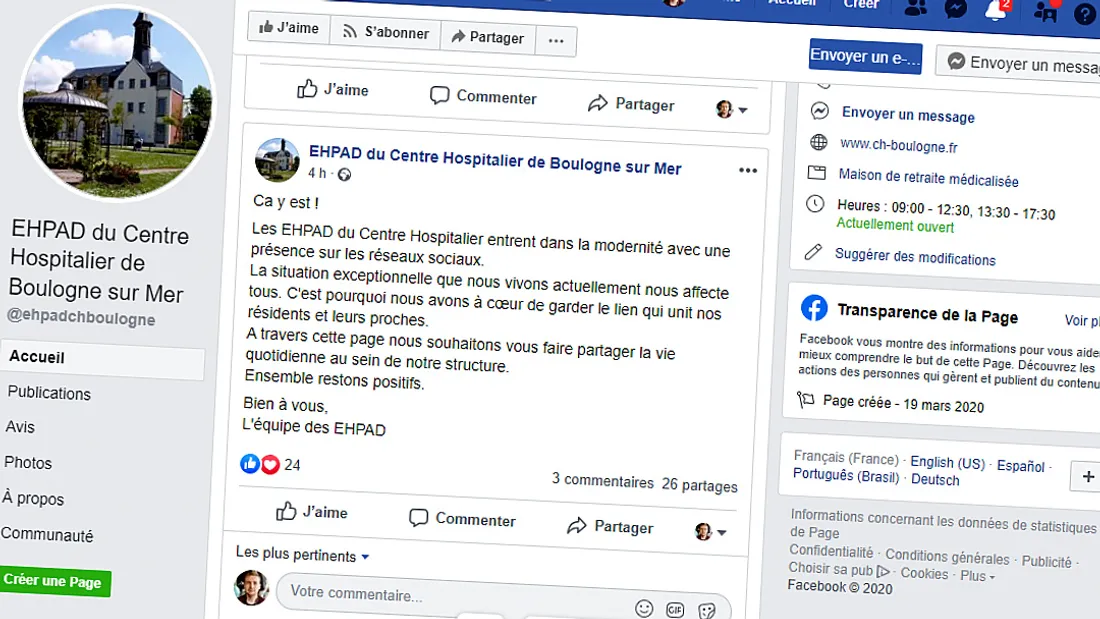
Task: Click the GIF icon in comment box
Action: pyautogui.click(x=675, y=610)
